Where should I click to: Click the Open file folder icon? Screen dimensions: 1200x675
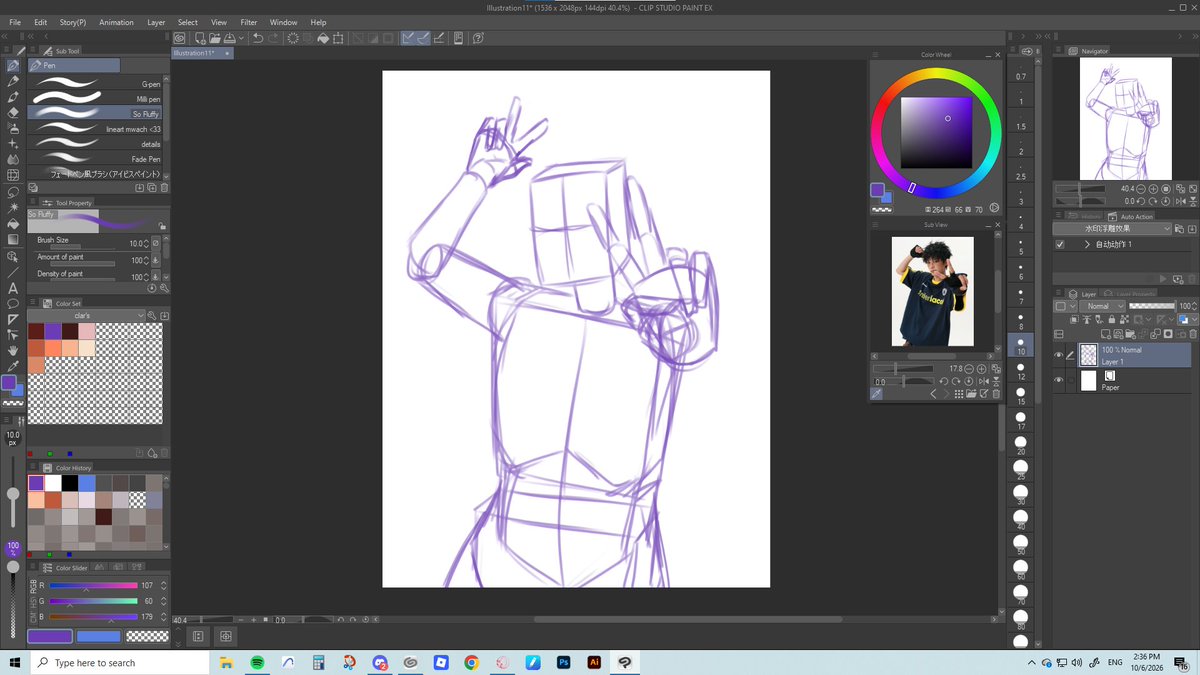click(x=214, y=38)
